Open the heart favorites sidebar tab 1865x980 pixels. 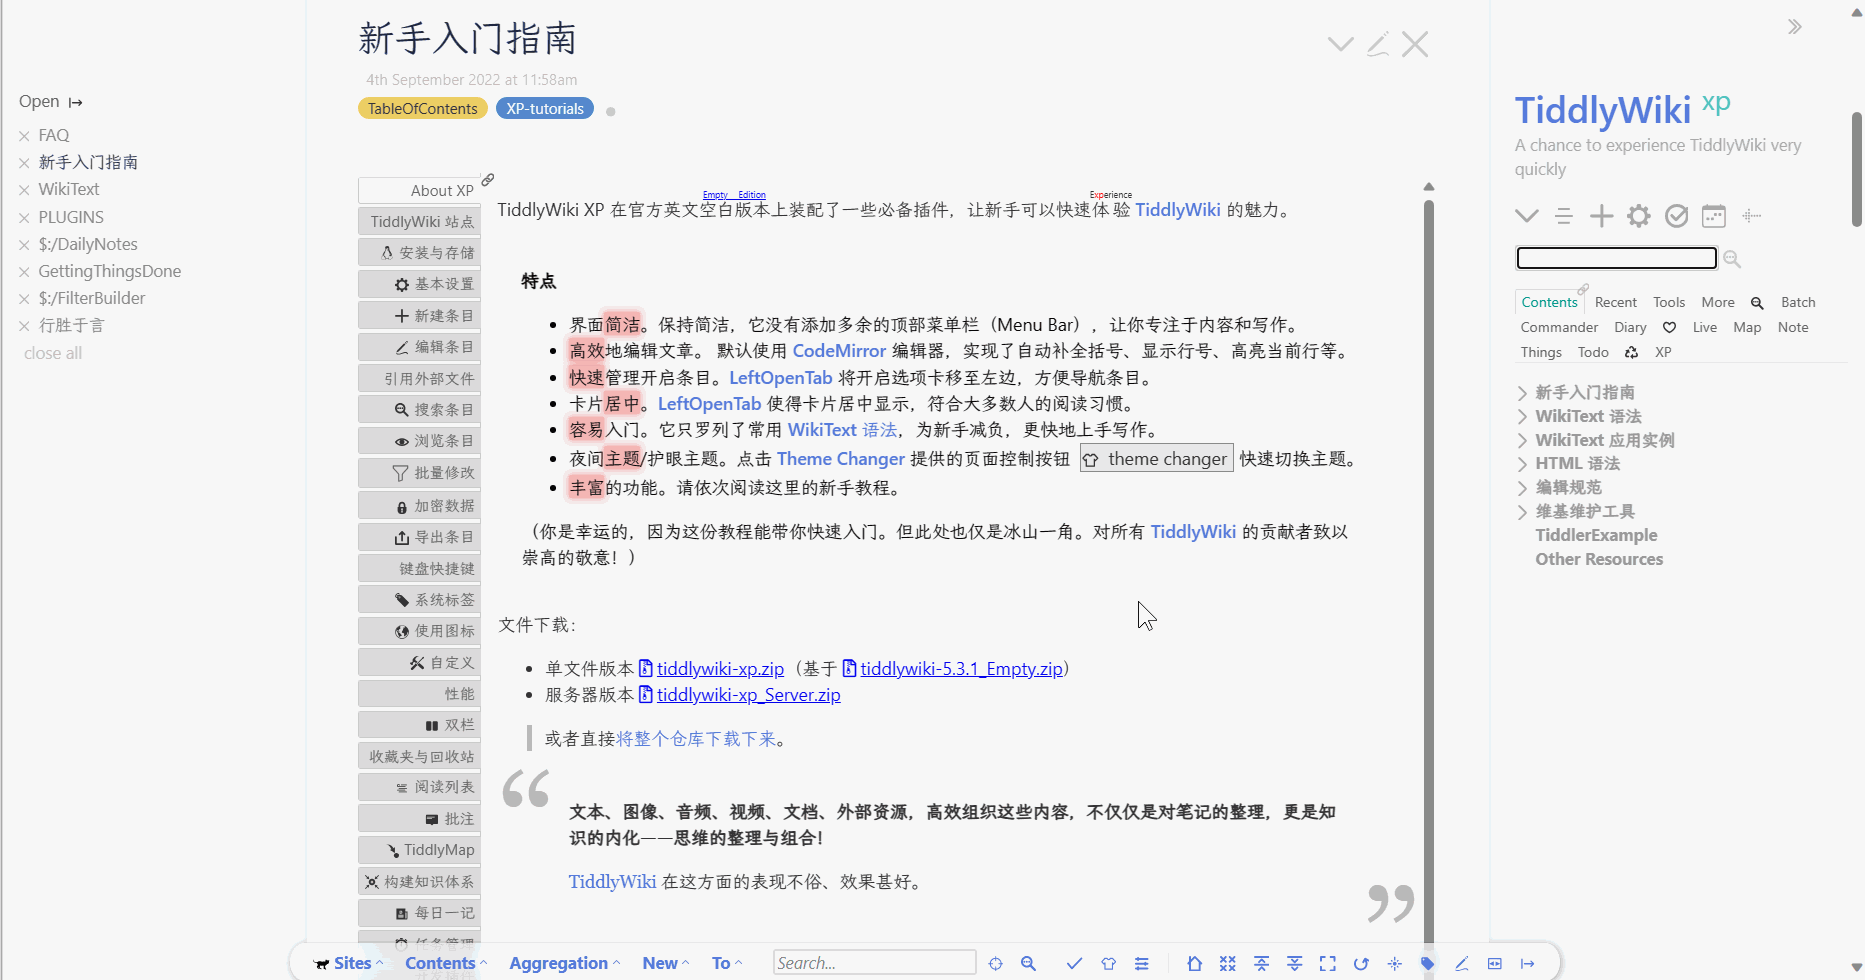(x=1669, y=327)
